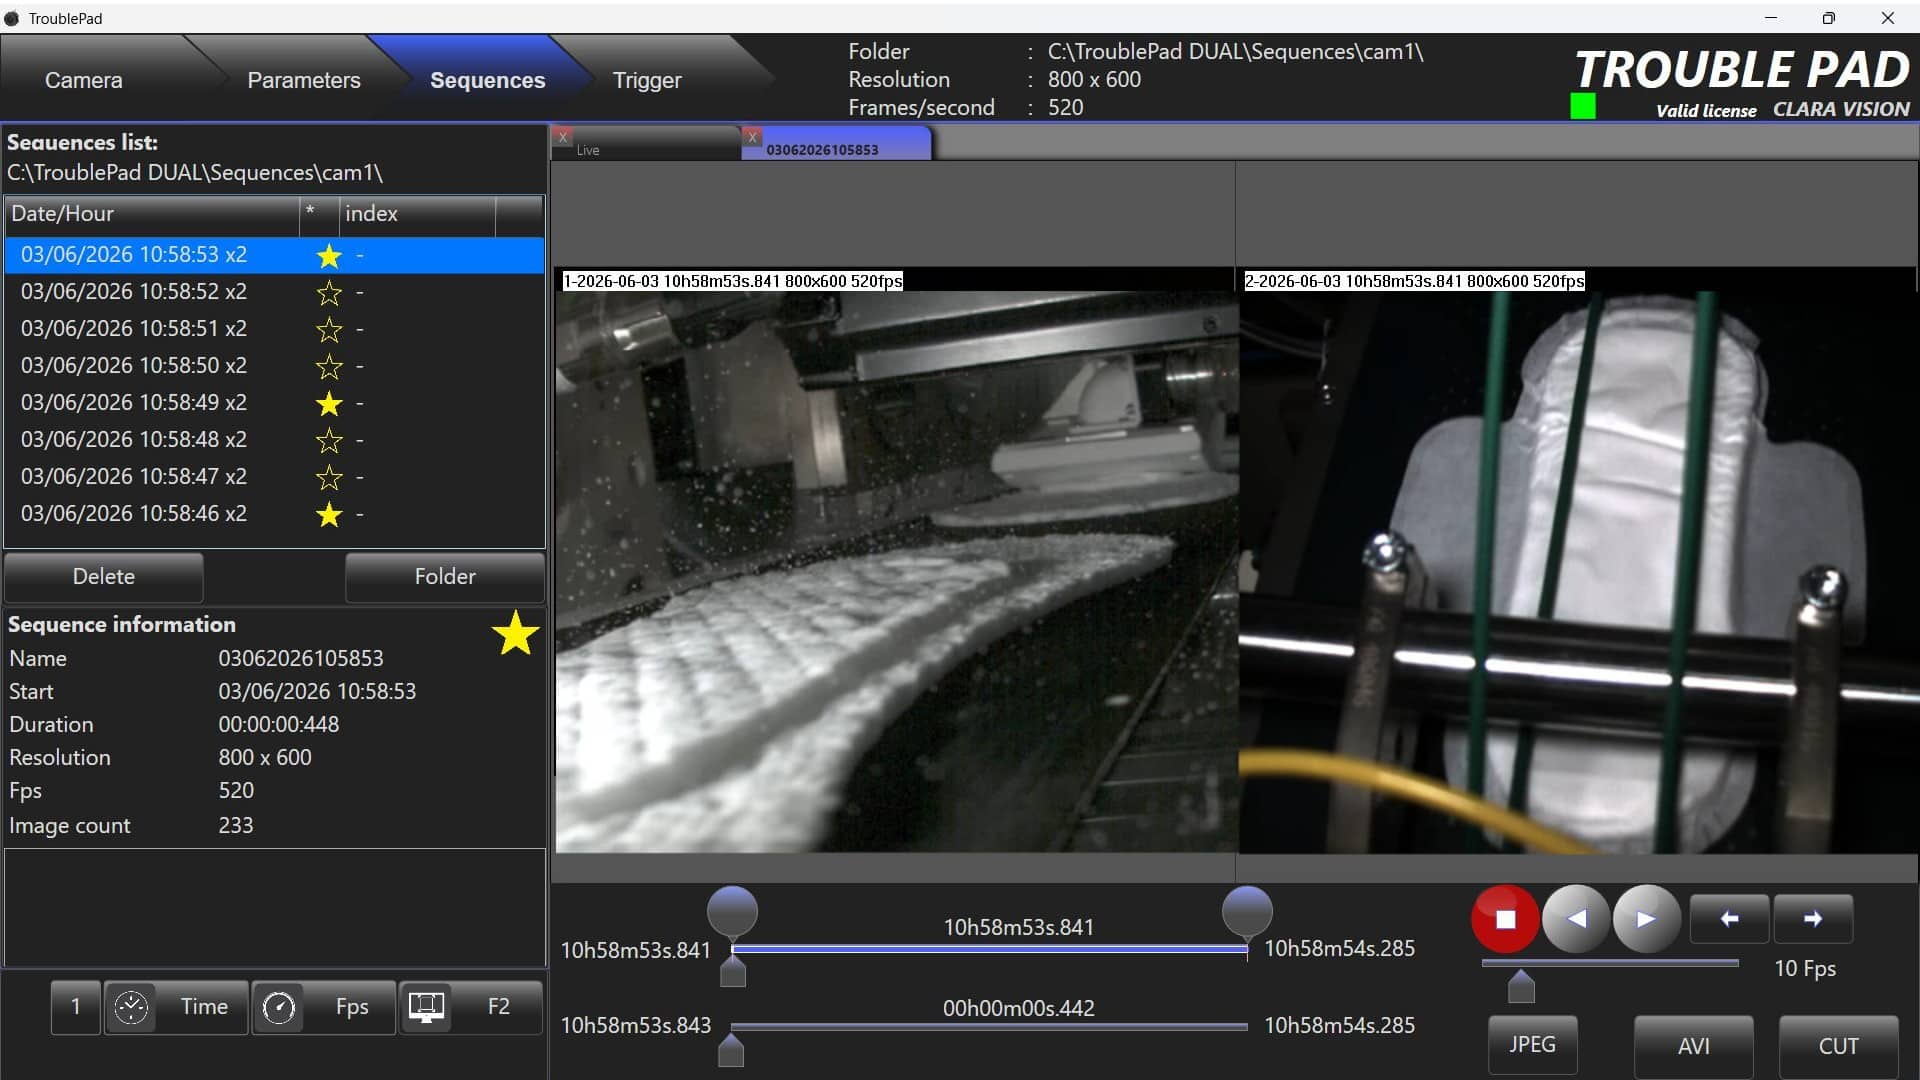The image size is (1920, 1080).
Task: Click the playback speed slider handle
Action: 1521,986
